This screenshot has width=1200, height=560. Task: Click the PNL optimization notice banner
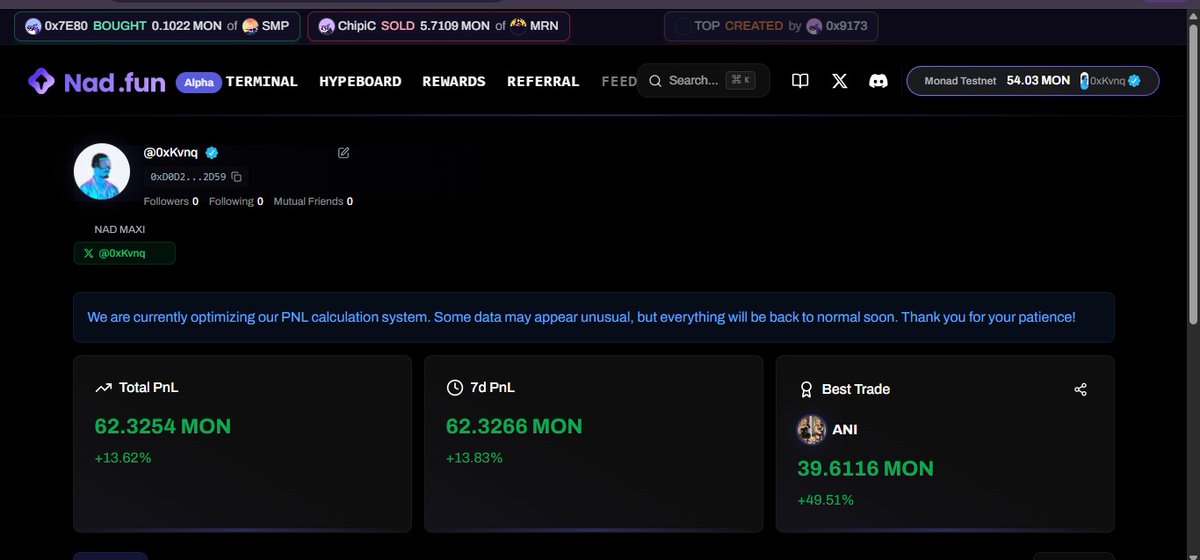594,317
